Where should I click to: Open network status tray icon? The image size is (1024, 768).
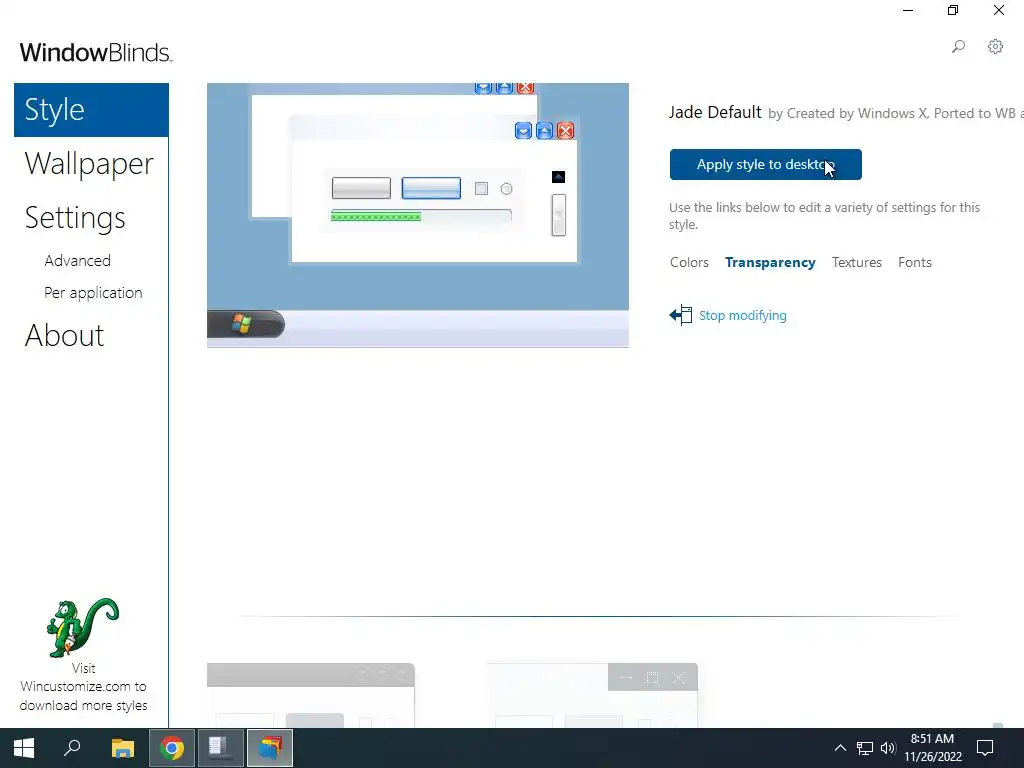pos(865,748)
